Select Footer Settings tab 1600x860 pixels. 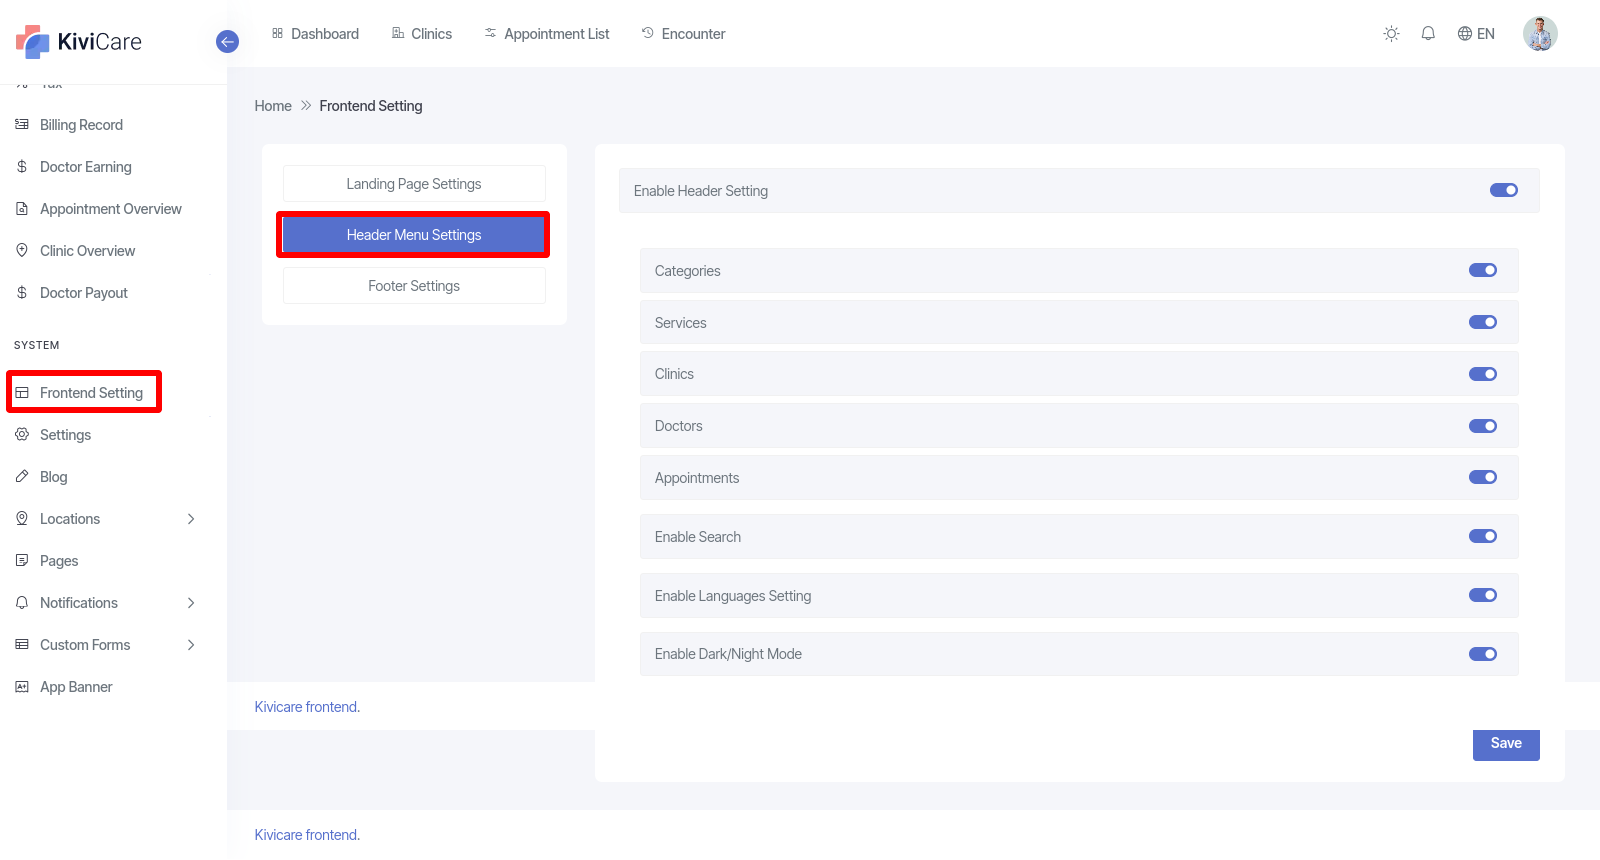pos(414,286)
